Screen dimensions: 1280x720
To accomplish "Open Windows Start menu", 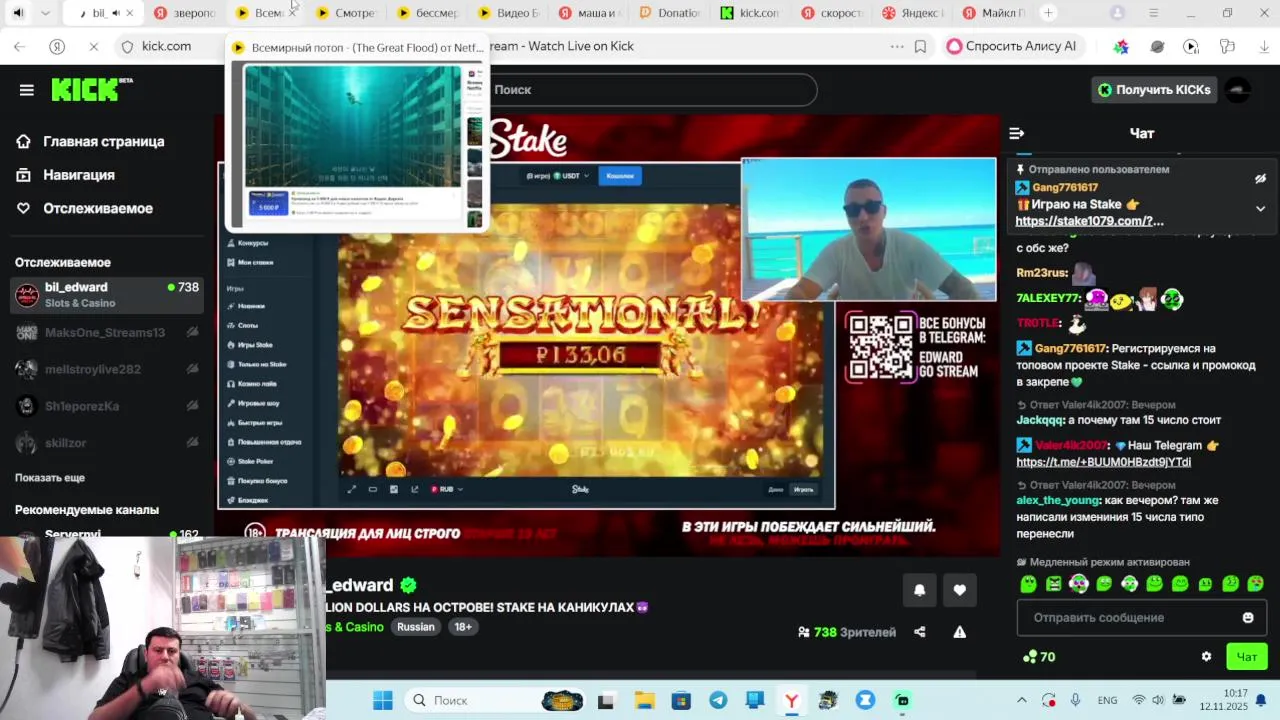I will pyautogui.click(x=383, y=701).
